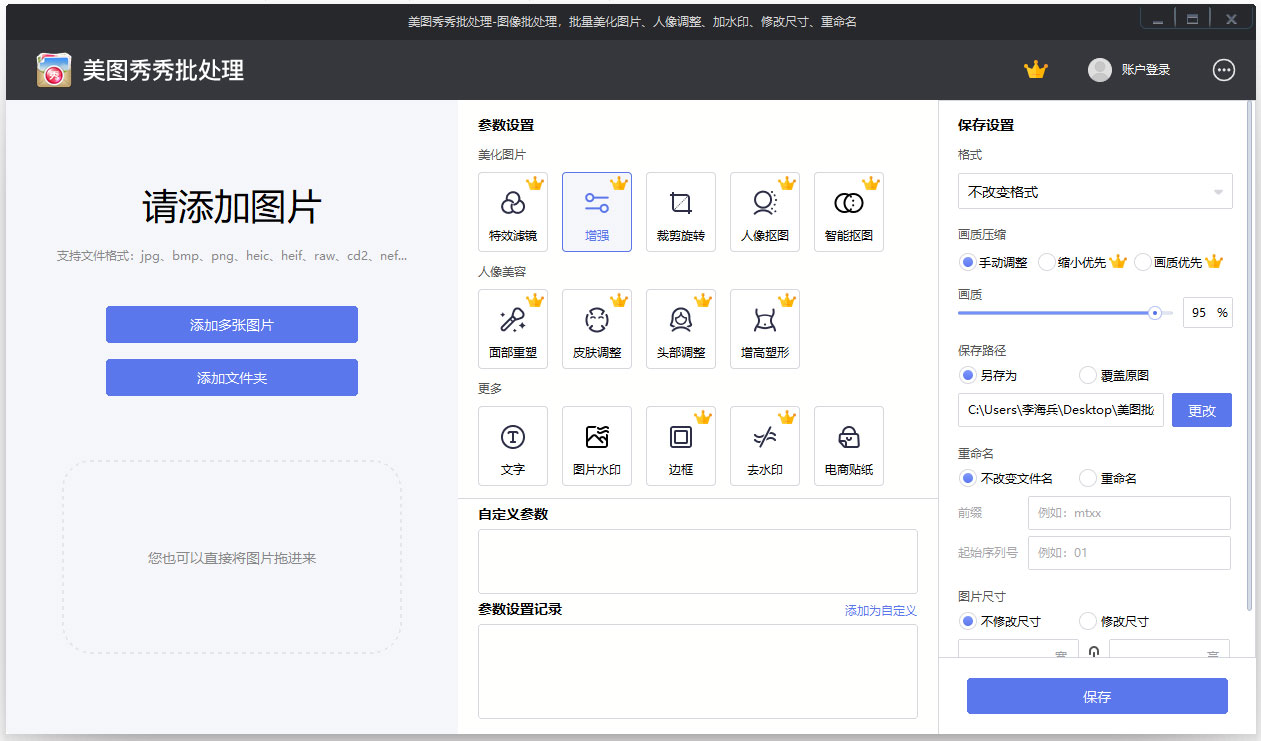The width and height of the screenshot is (1261, 741).
Task: Open the 智能抠图 smart cutout tool
Action: click(x=849, y=211)
